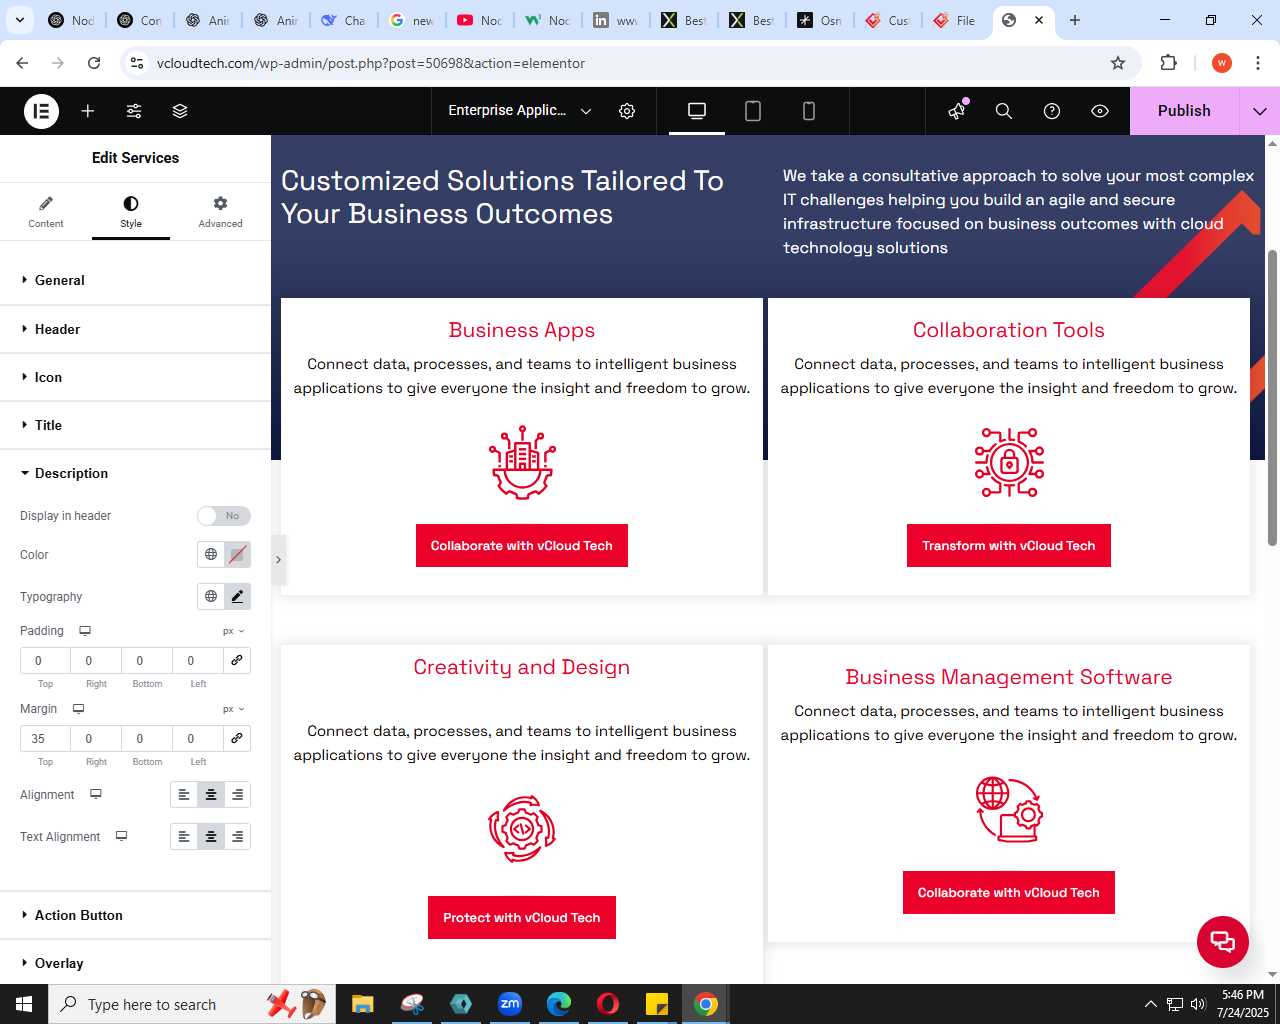Expand the General section
This screenshot has height=1024, width=1280.
click(x=135, y=280)
